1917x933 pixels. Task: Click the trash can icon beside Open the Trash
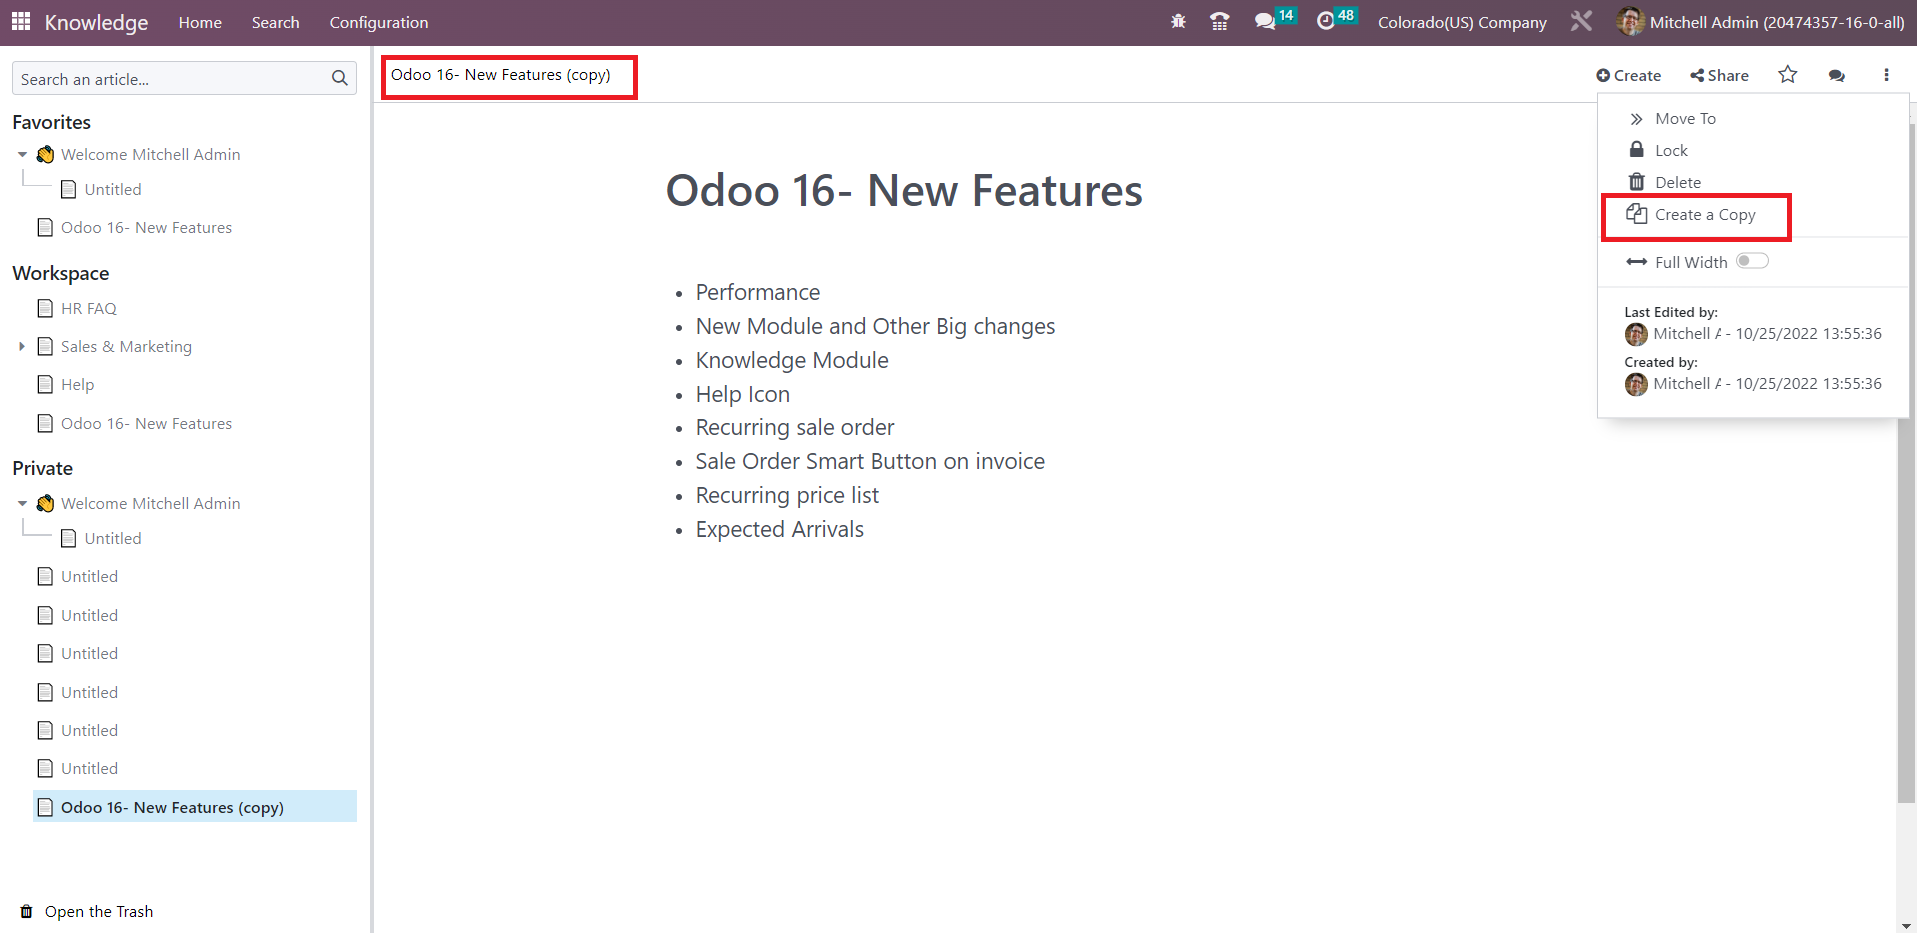tap(27, 911)
